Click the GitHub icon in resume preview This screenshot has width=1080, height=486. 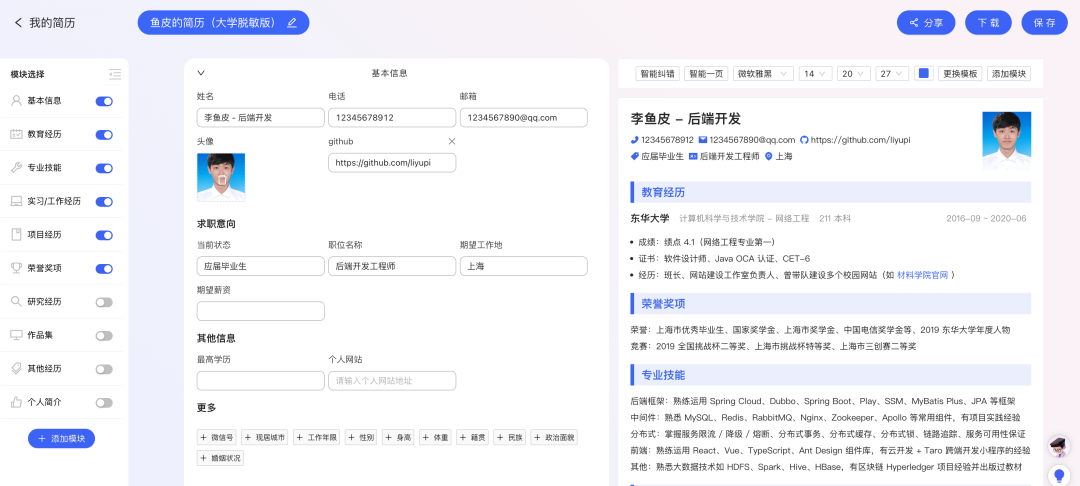804,140
